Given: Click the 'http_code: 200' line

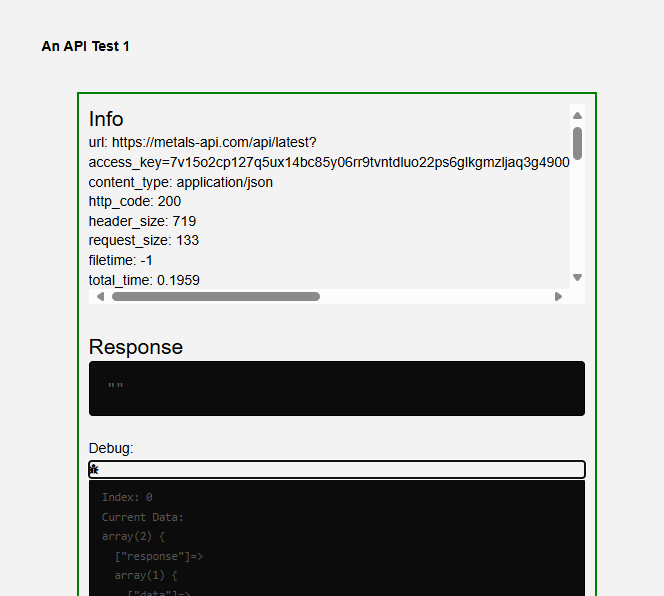Looking at the screenshot, I should [x=135, y=201].
